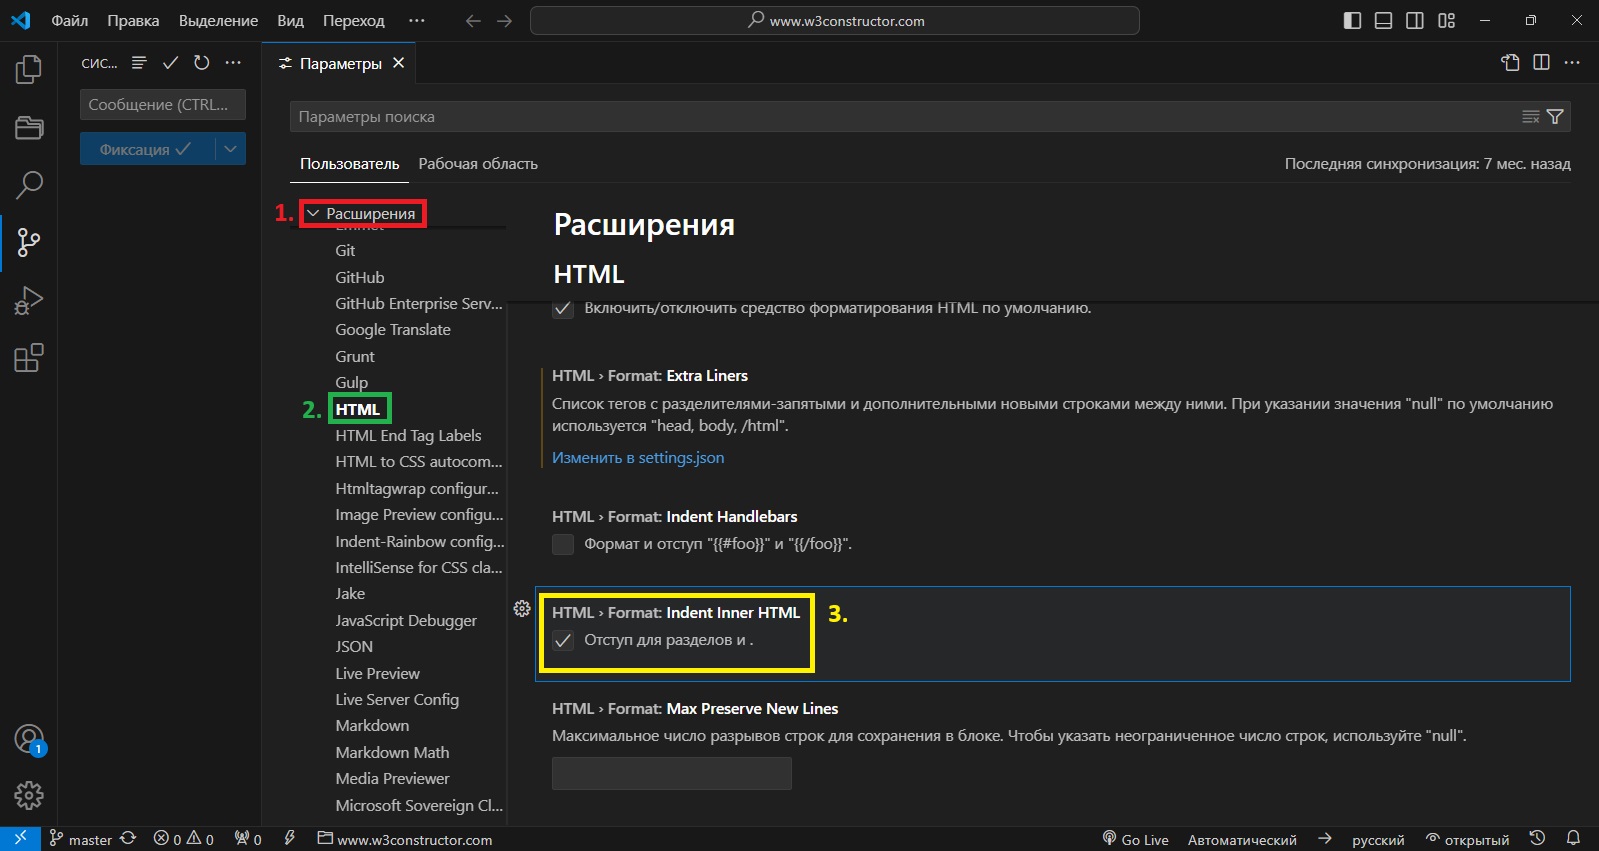Viewport: 1599px width, 851px height.
Task: Open Run and Debug view
Action: 29,300
